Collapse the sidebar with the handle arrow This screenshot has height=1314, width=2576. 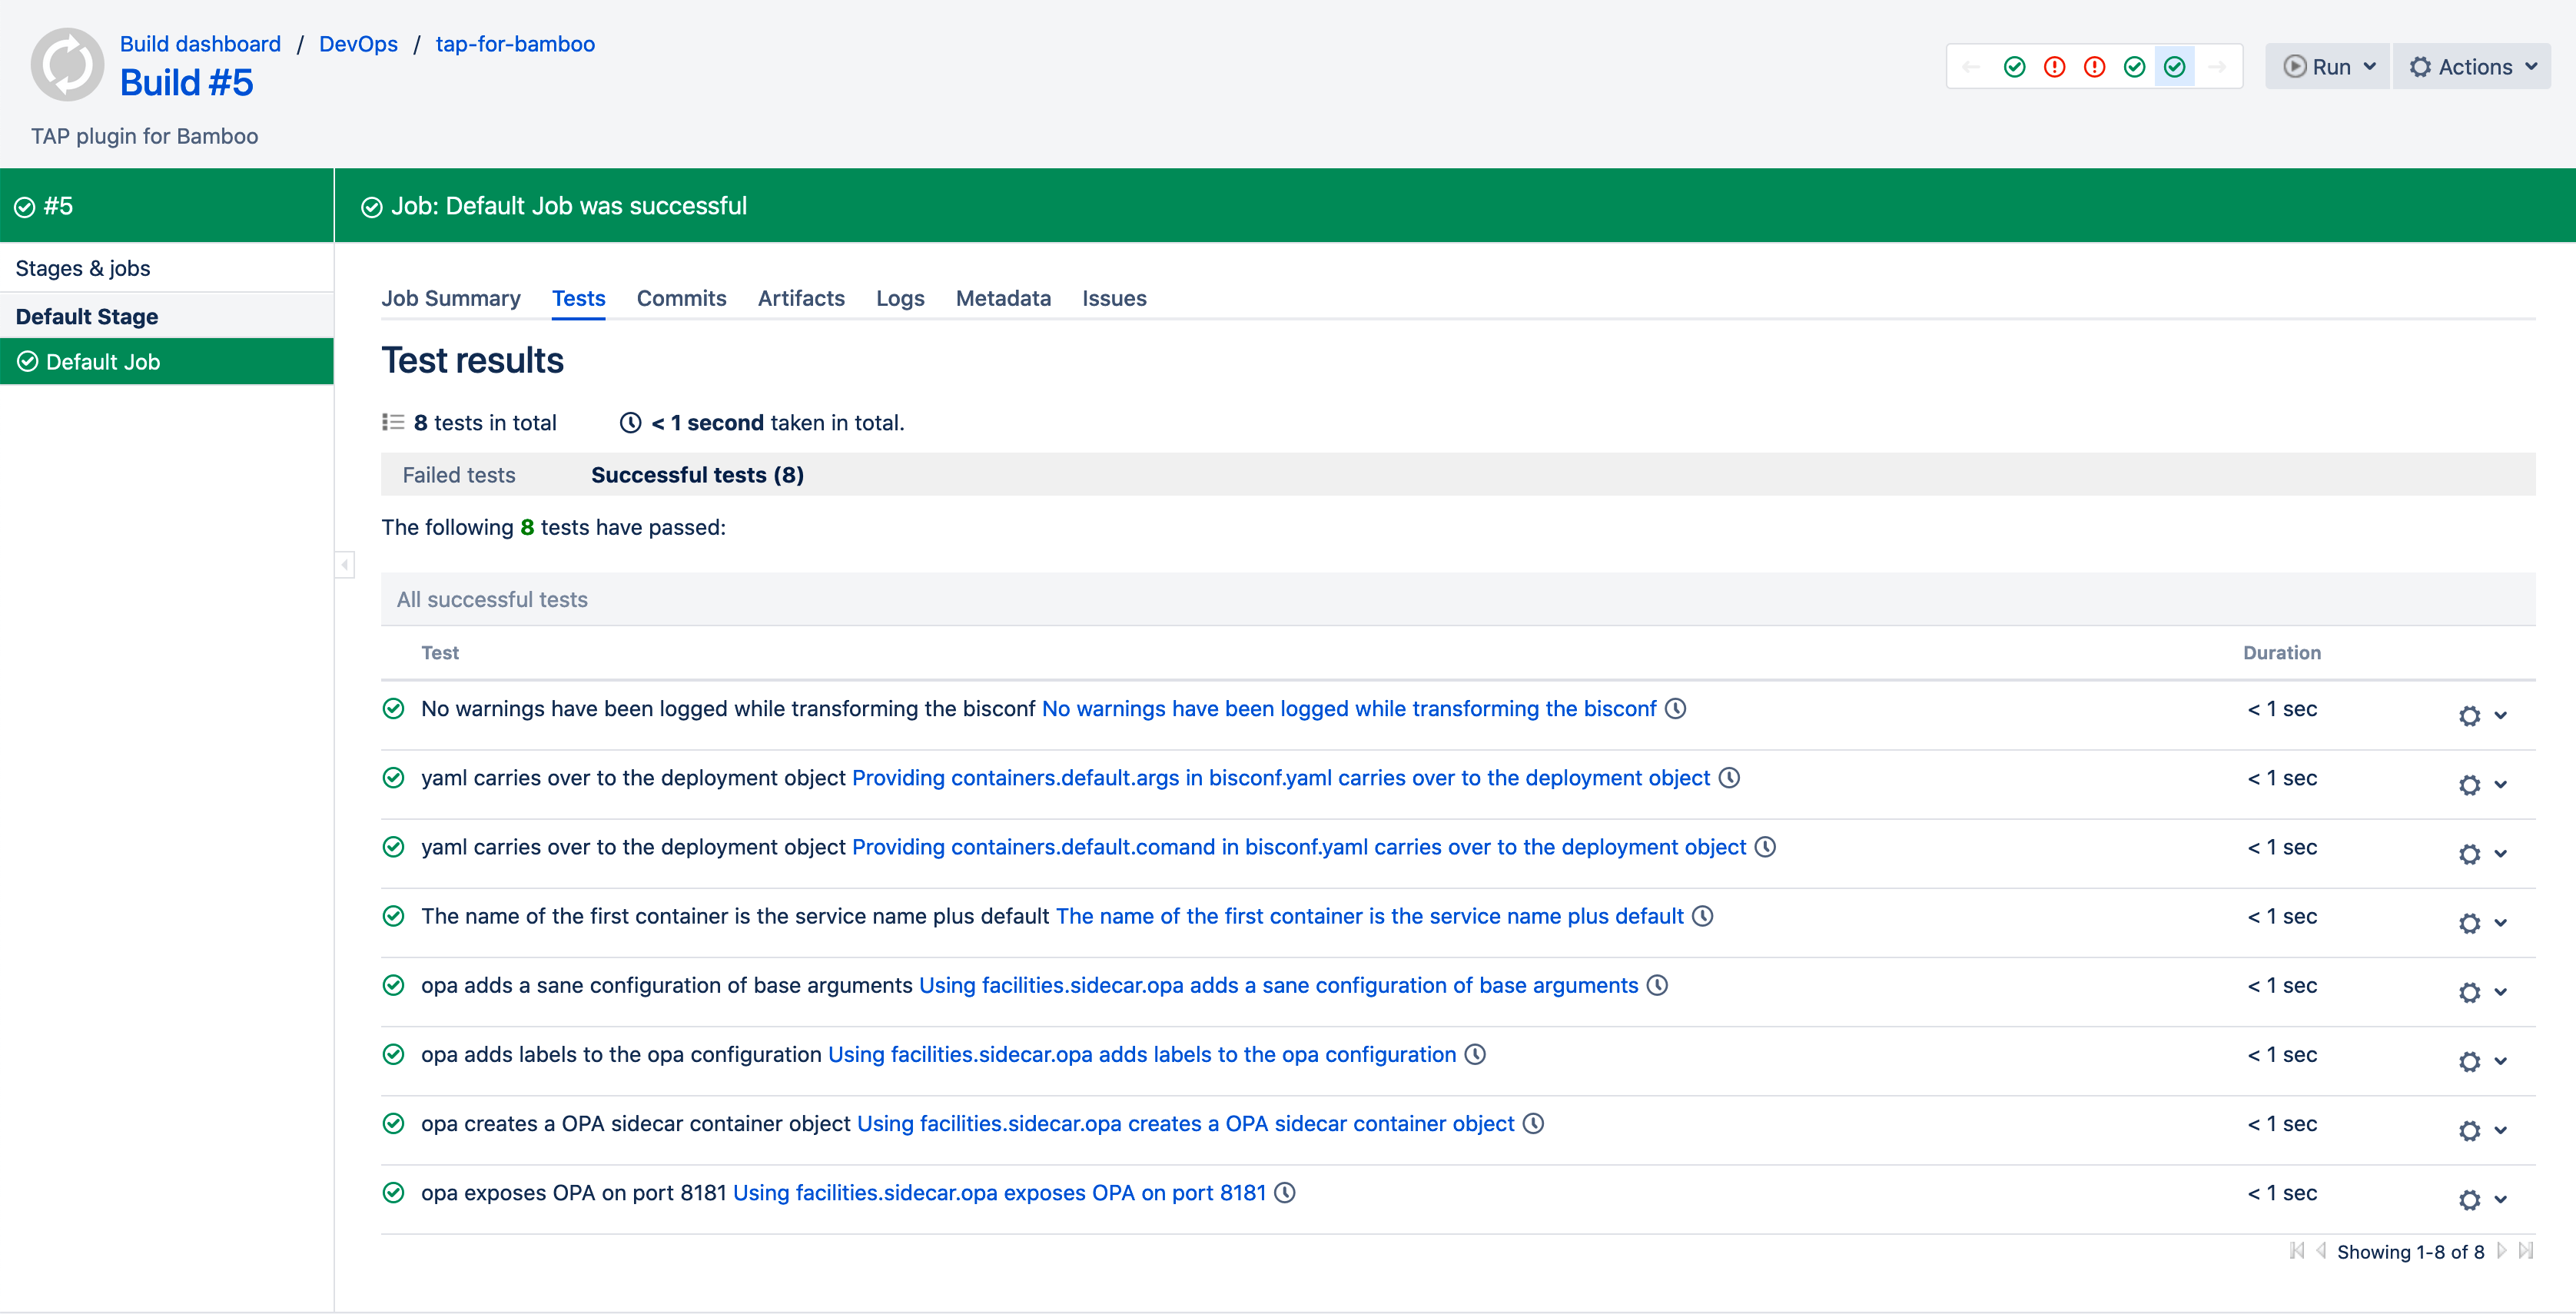[345, 565]
